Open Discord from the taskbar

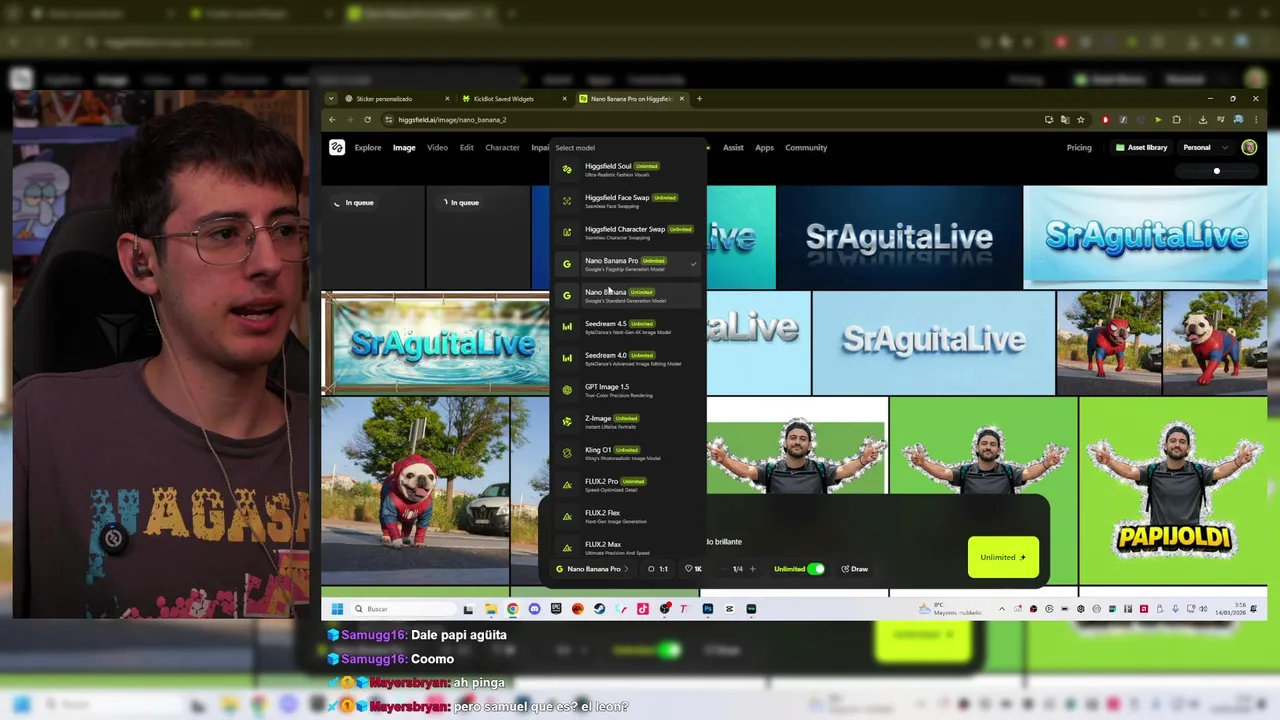[x=534, y=609]
